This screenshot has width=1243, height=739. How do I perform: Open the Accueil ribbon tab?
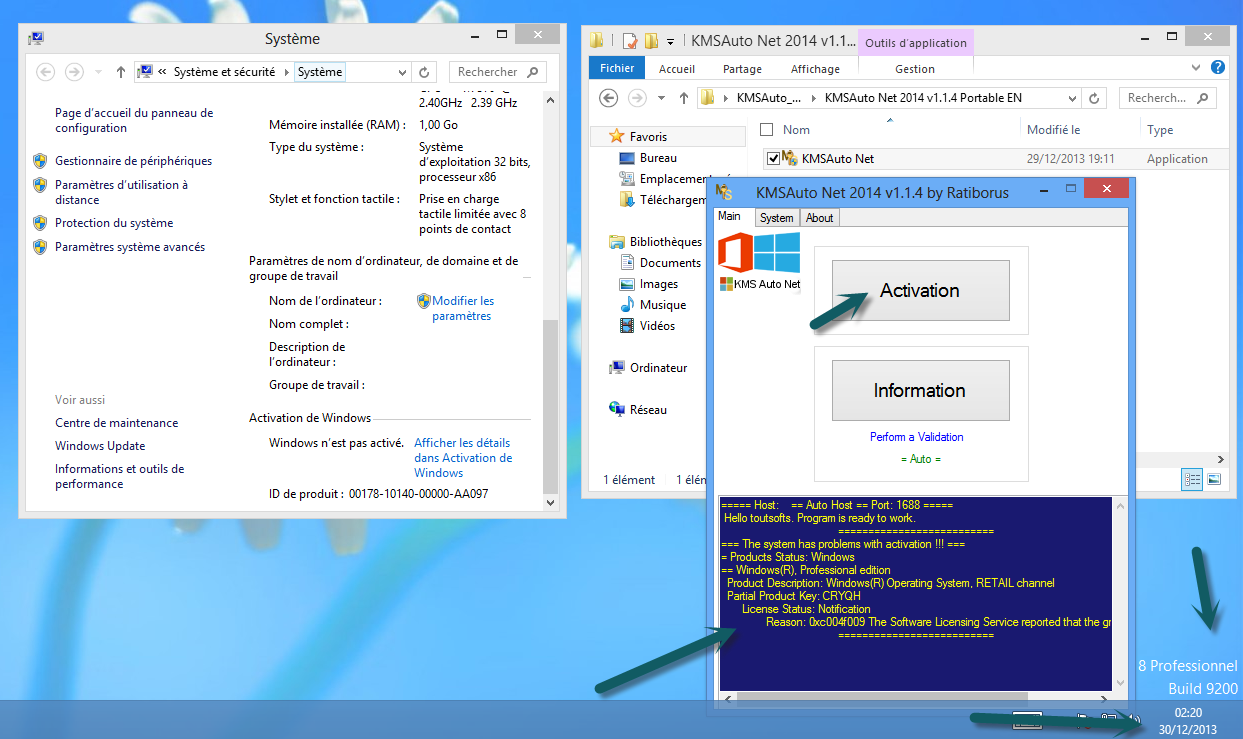677,69
